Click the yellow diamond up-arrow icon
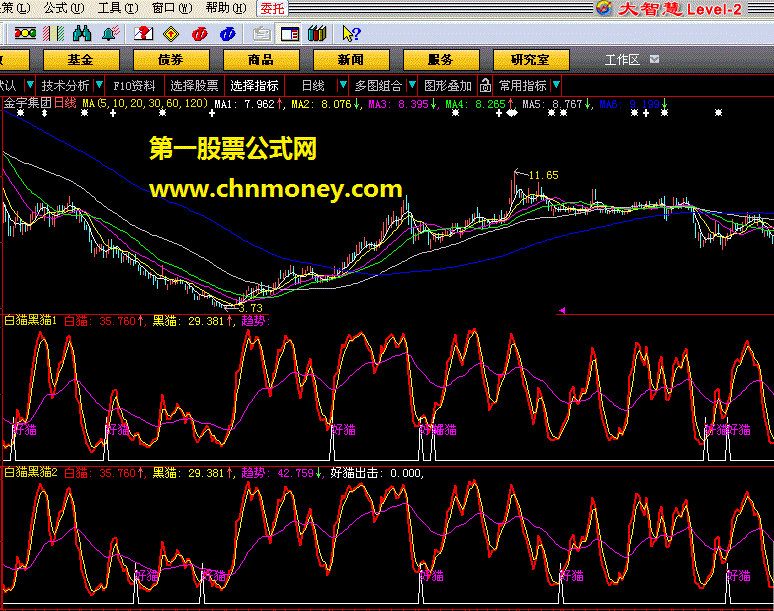 click(171, 34)
